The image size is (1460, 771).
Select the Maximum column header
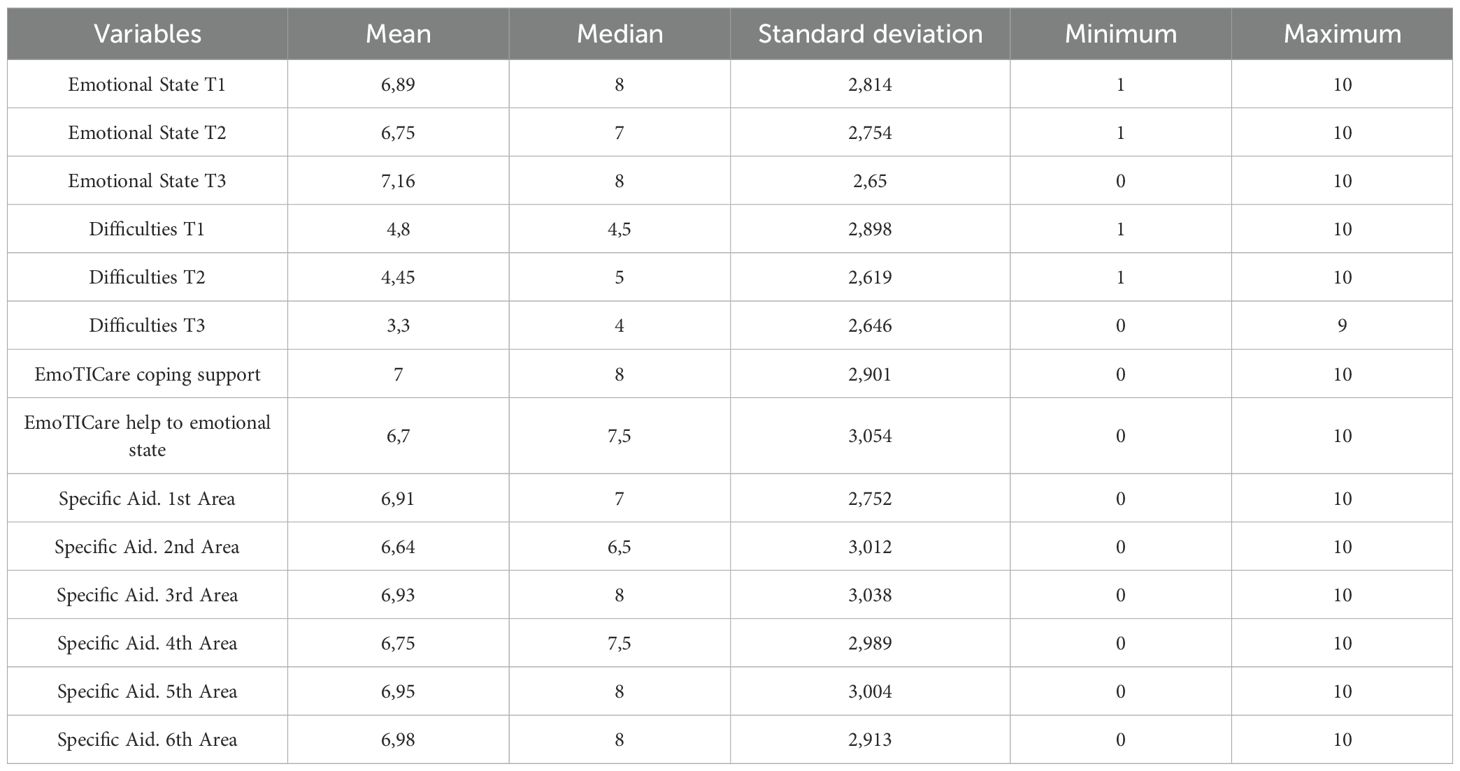pos(1342,34)
